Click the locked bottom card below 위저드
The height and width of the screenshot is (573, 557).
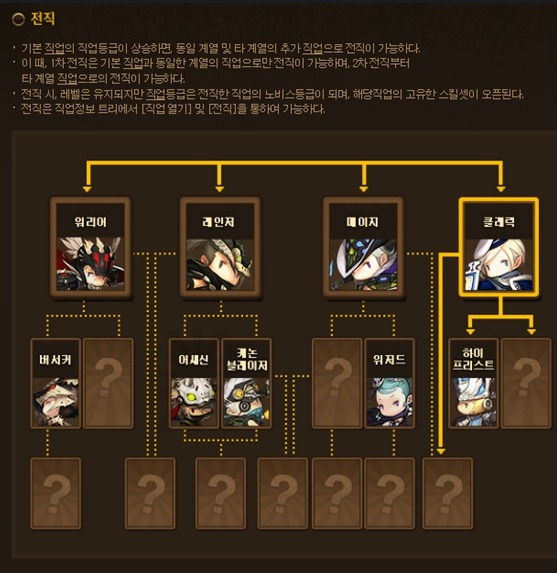coord(390,493)
